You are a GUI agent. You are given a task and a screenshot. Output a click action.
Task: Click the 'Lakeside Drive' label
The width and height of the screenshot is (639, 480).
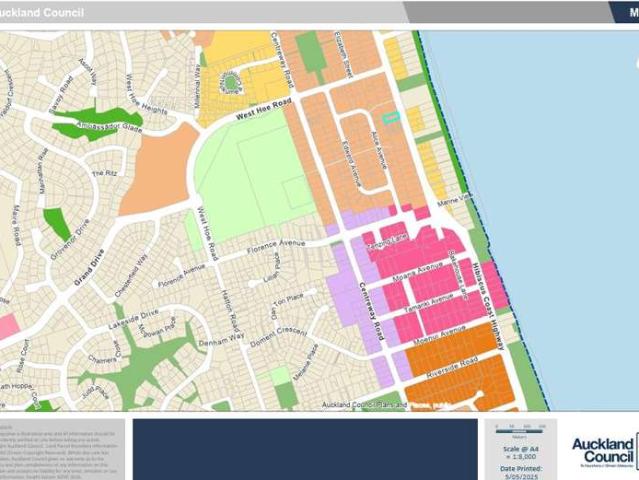click(x=133, y=320)
